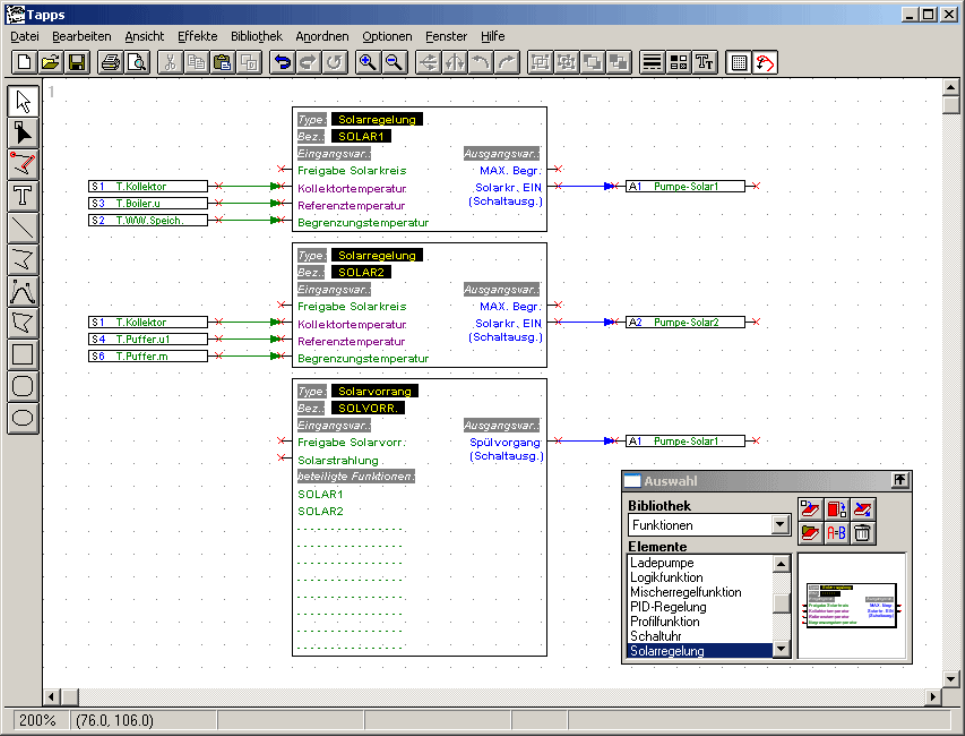Viewport: 965px width, 736px height.
Task: Activate the arrow selection pointer tool
Action: (24, 101)
